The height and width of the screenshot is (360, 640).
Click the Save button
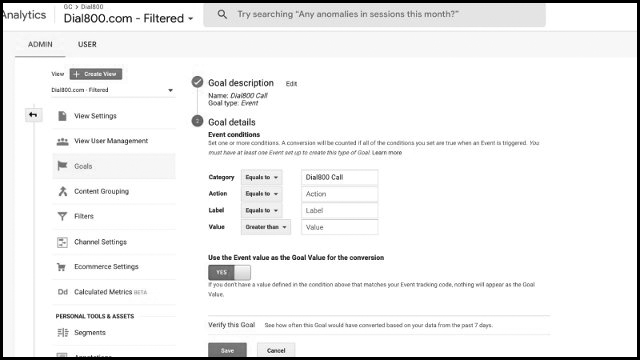(x=227, y=350)
